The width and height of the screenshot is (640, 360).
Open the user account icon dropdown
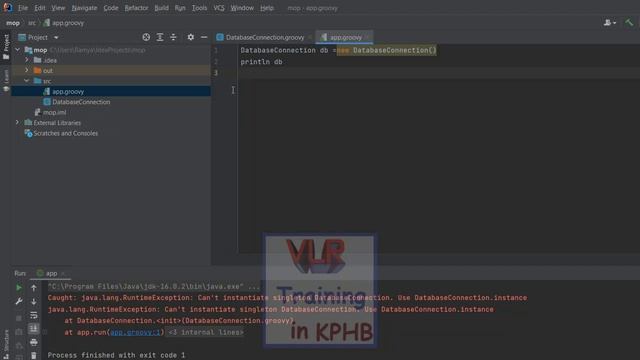tap(610, 23)
